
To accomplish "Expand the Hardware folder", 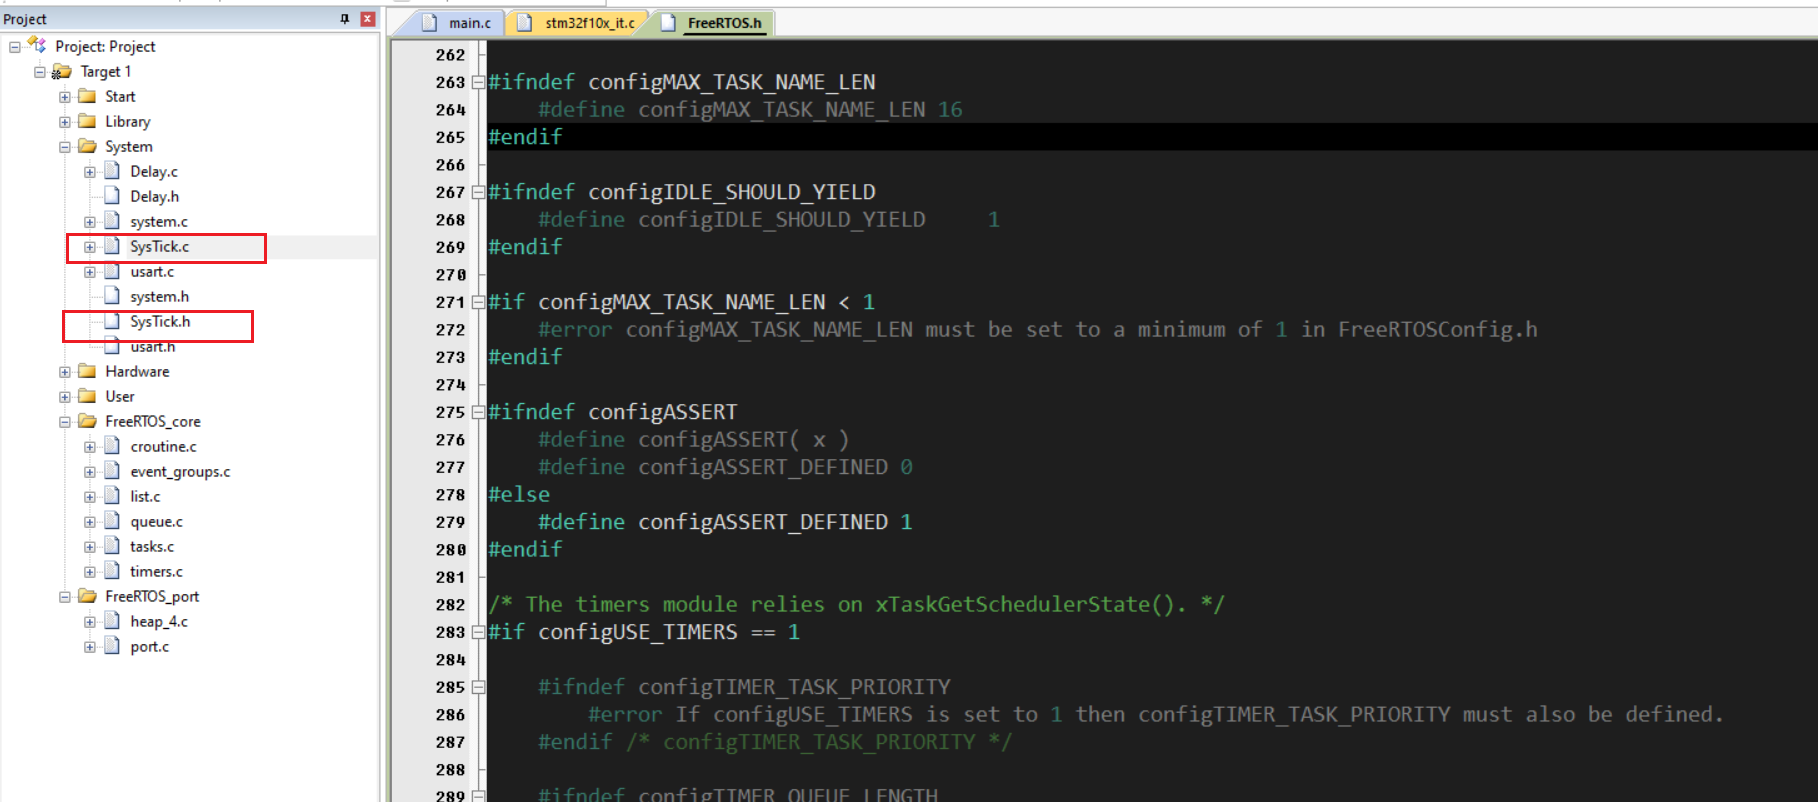I will click(x=65, y=372).
